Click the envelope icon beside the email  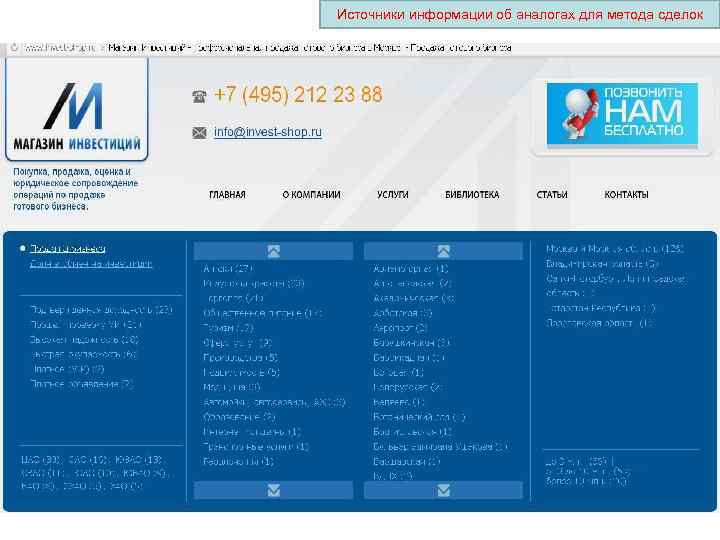pos(199,133)
